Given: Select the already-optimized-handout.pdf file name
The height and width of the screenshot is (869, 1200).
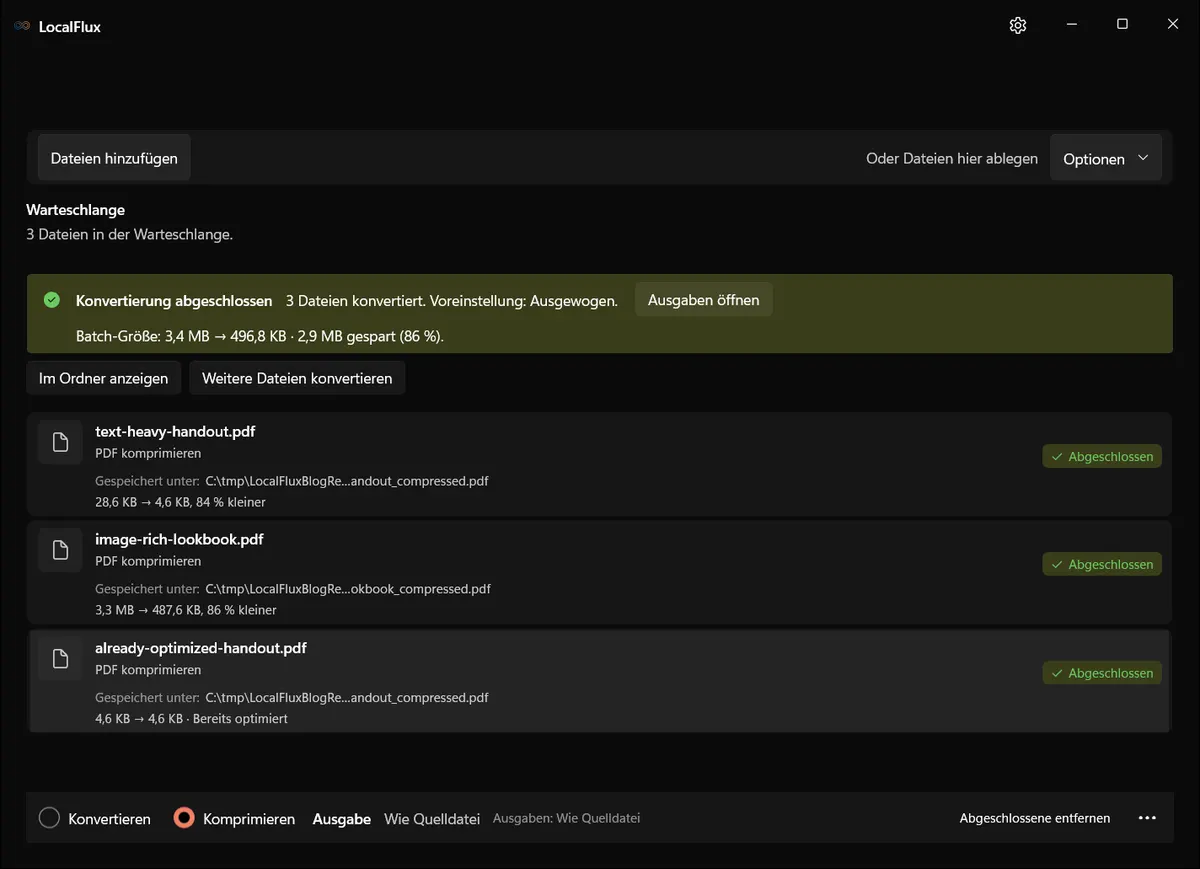Looking at the screenshot, I should coord(201,648).
